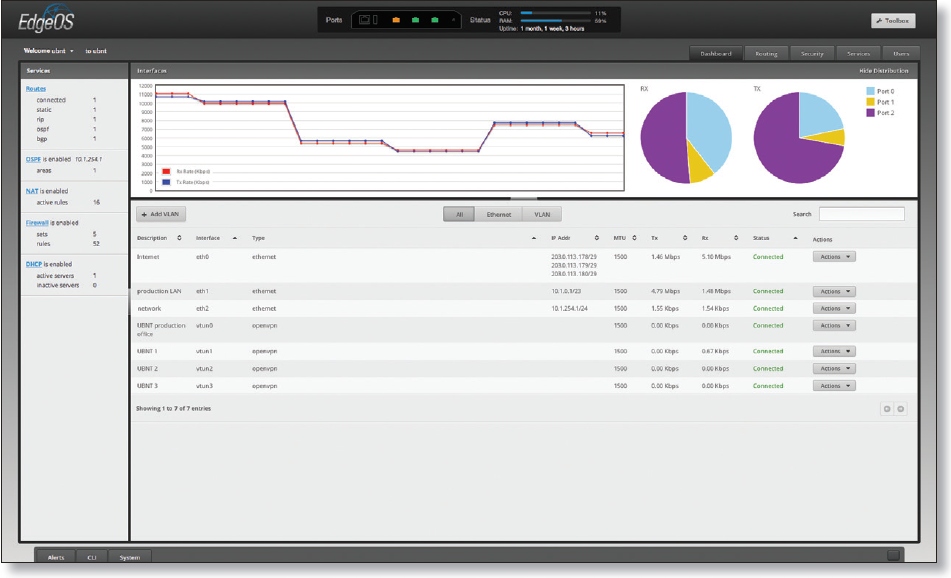This screenshot has height=578, width=951.
Task: Sort by IP Addr column
Action: point(574,238)
